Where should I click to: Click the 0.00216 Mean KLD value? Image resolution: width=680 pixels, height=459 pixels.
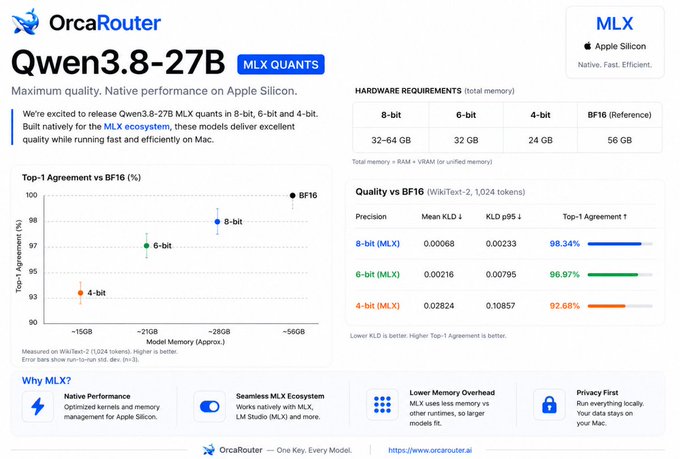439,275
